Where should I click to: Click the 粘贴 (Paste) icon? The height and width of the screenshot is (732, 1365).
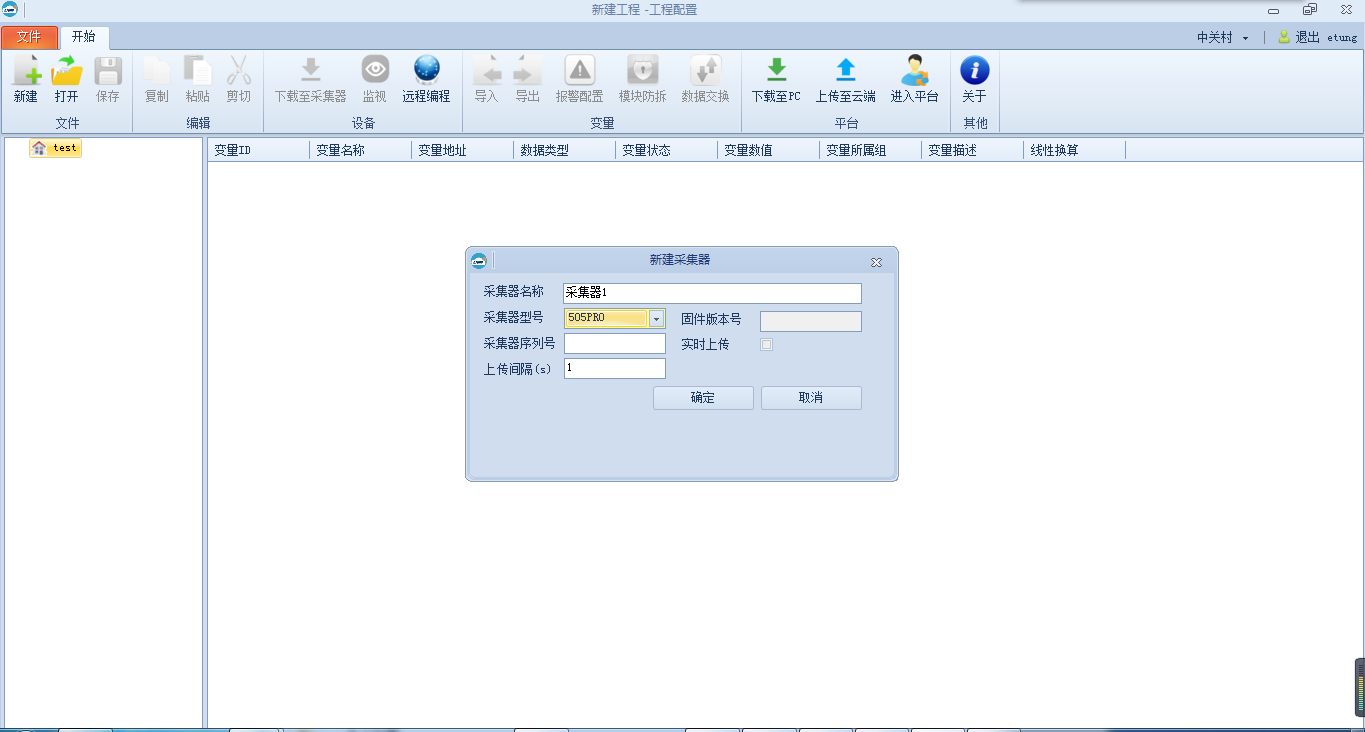click(198, 71)
